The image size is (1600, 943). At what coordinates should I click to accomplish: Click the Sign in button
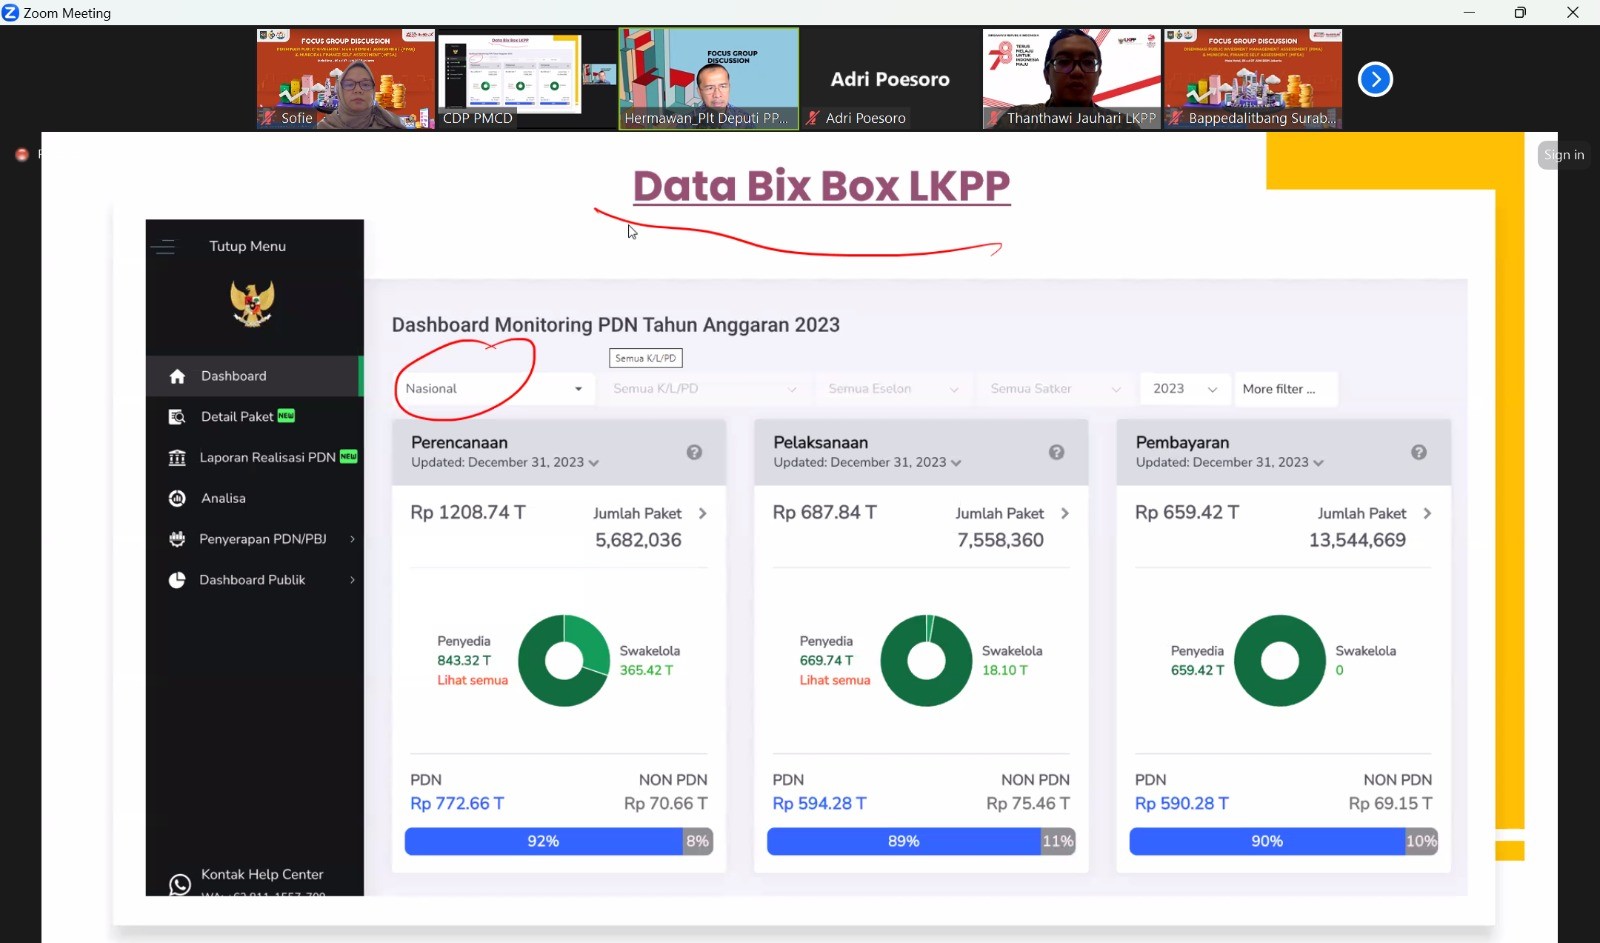pos(1563,155)
